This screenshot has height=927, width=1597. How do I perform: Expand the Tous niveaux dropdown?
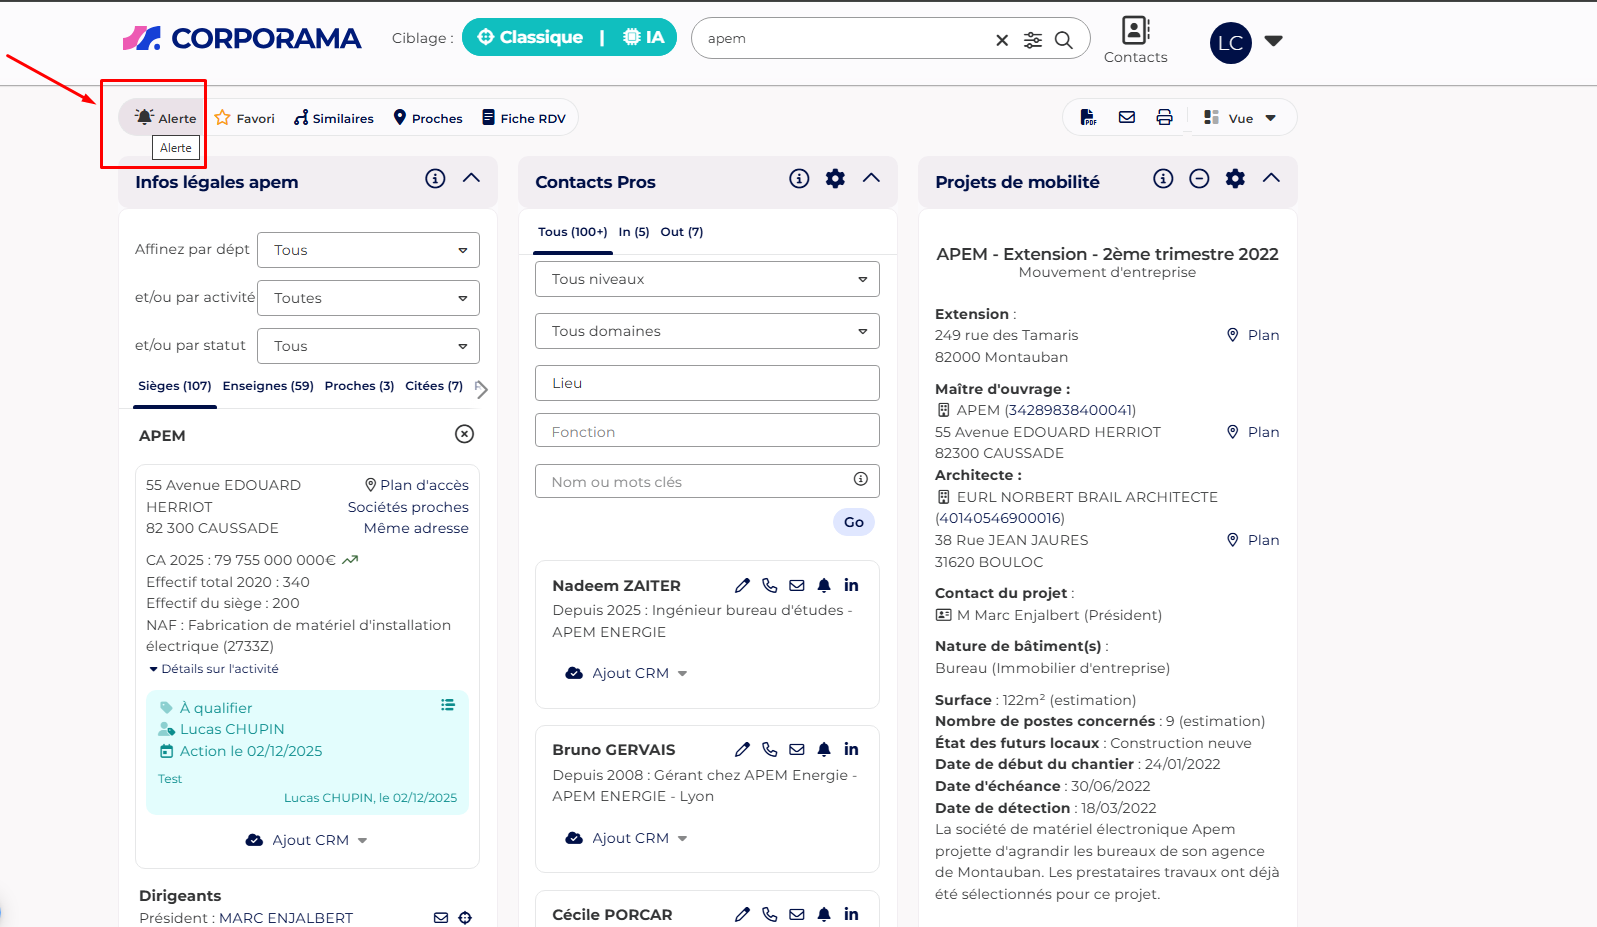(707, 279)
